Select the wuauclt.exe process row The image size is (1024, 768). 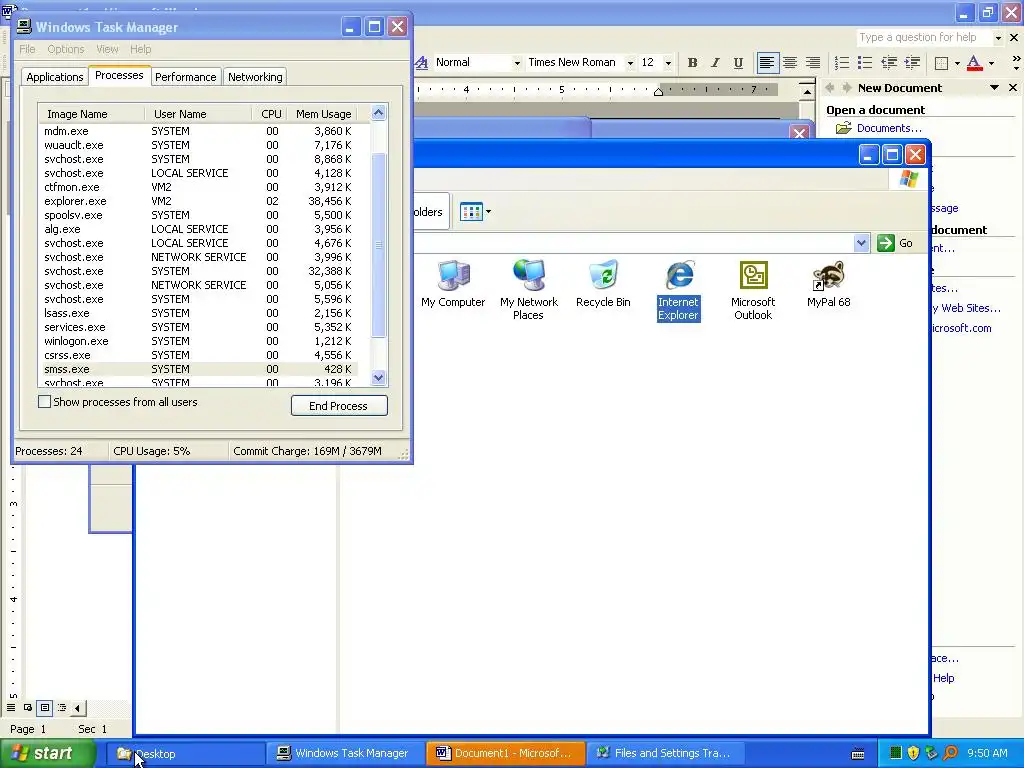pos(199,145)
